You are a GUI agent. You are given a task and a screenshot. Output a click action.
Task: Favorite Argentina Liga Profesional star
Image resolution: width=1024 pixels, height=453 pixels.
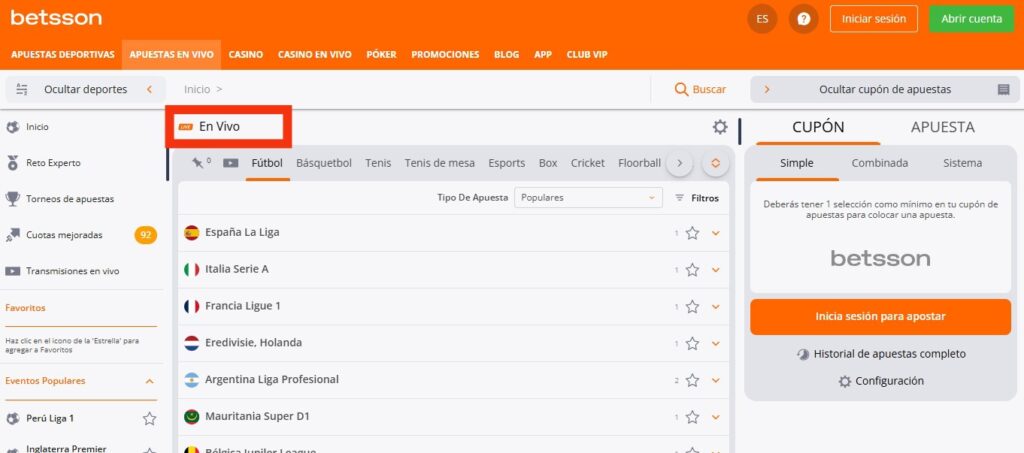pos(692,380)
